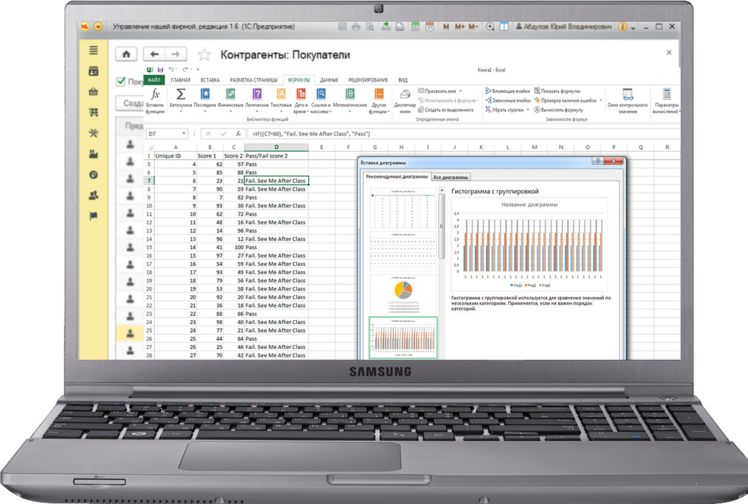Select the highlighted clustered column chart thumbnail
Image resolution: width=748 pixels, height=504 pixels.
[403, 338]
